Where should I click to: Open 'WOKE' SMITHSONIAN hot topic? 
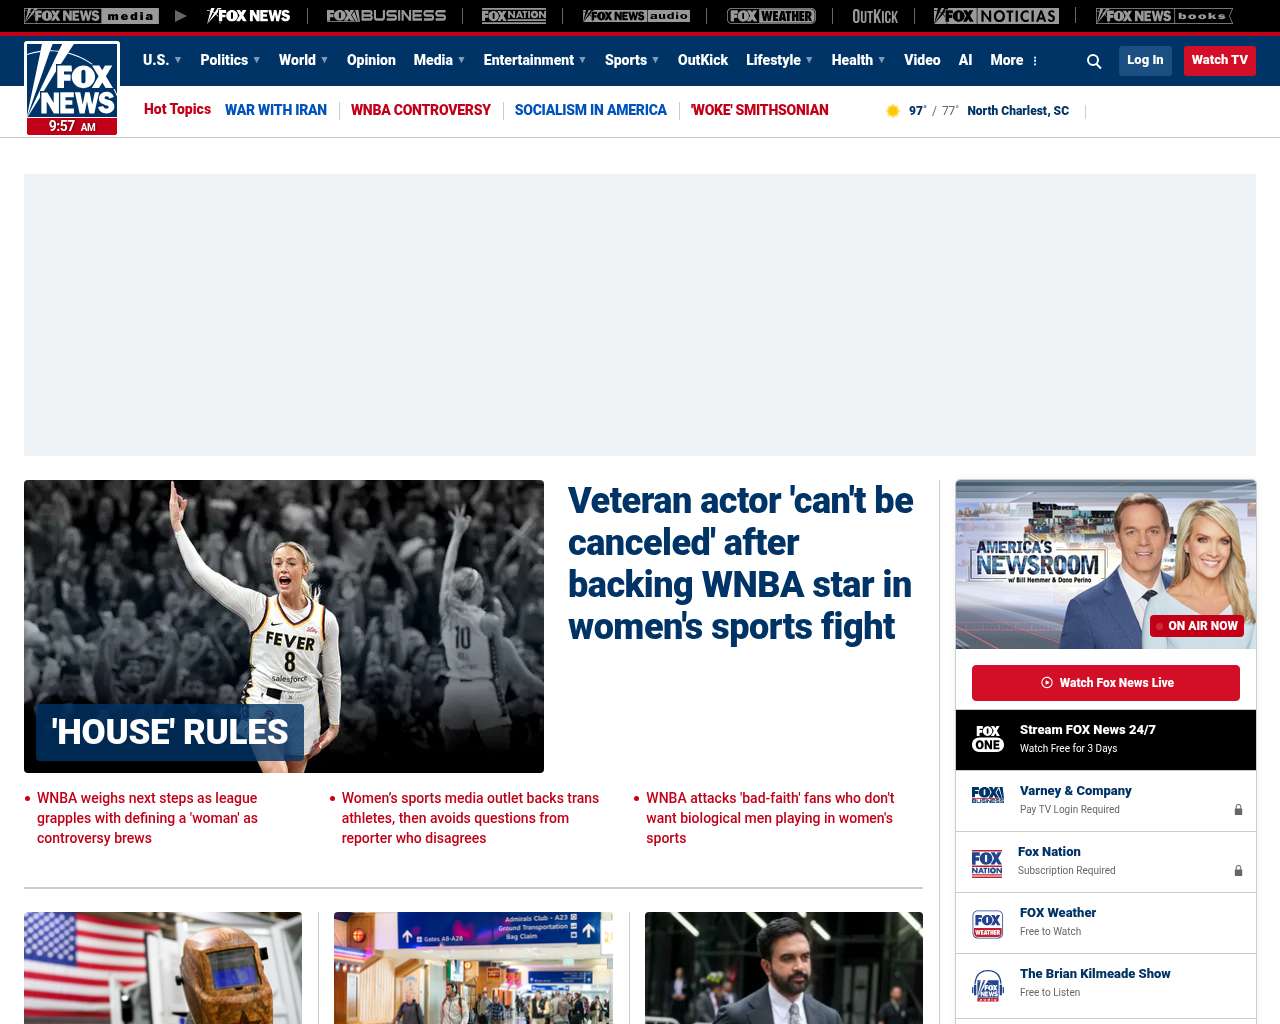(759, 110)
